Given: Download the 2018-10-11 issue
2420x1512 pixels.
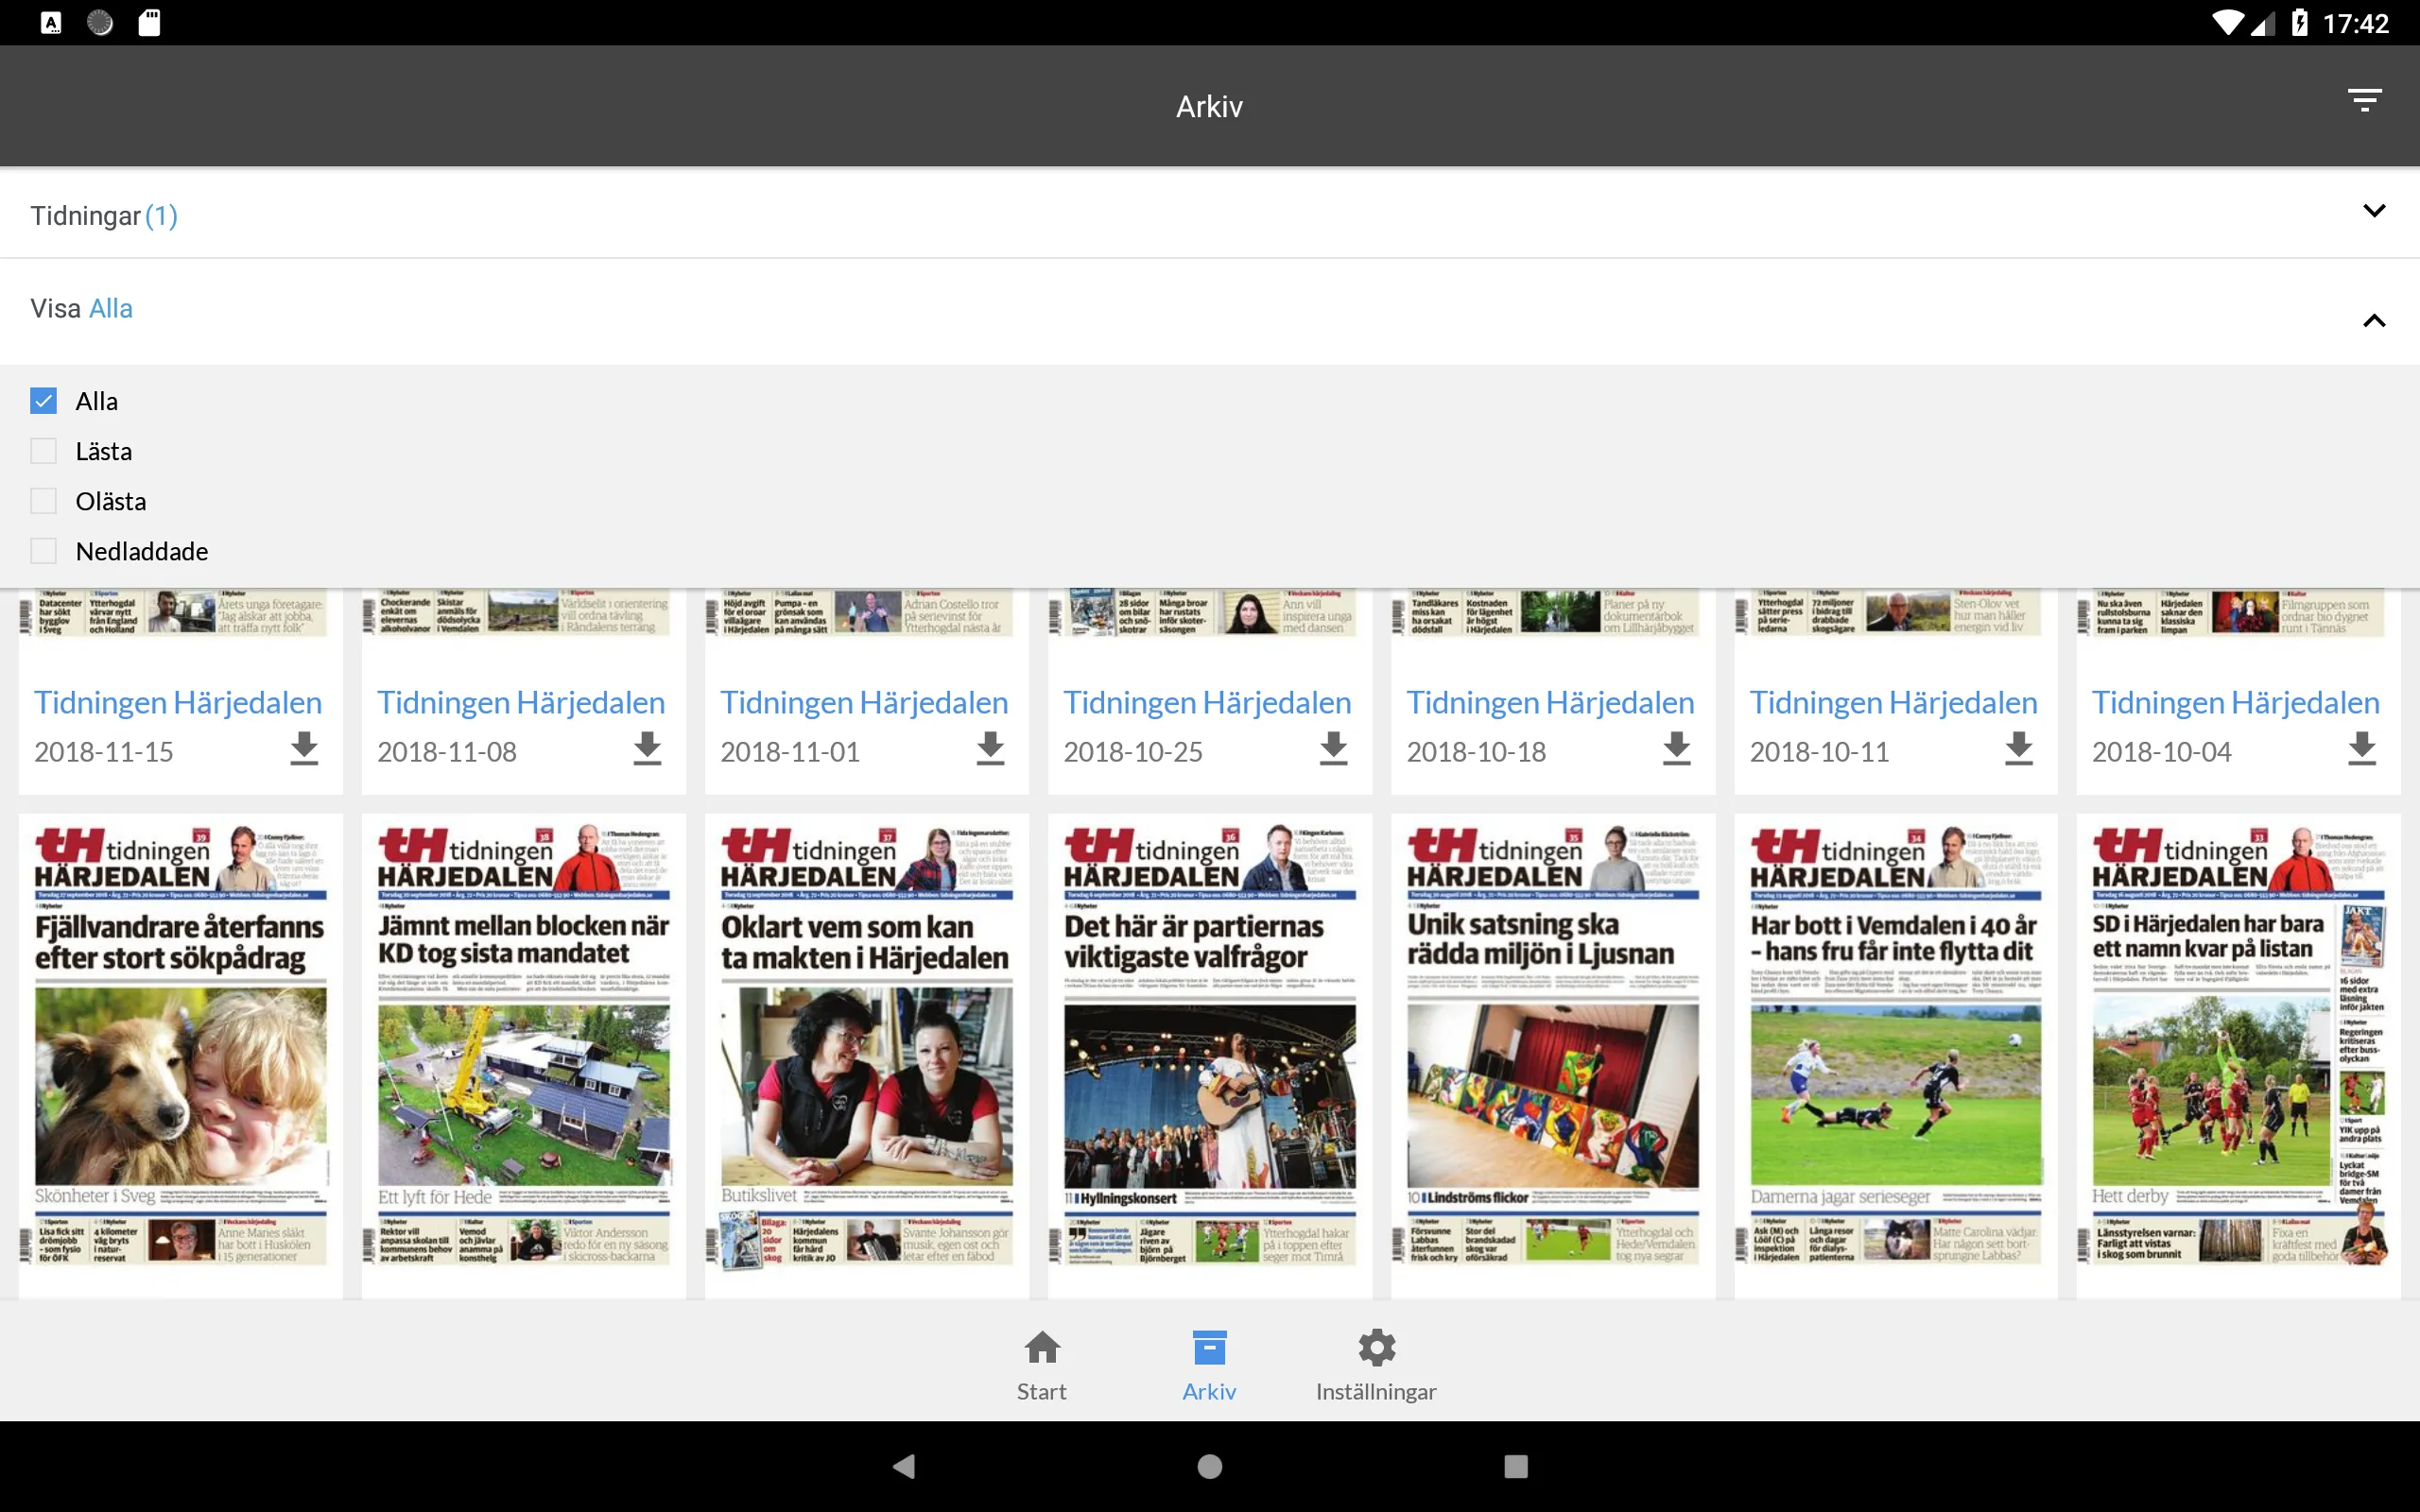Looking at the screenshot, I should [2019, 749].
